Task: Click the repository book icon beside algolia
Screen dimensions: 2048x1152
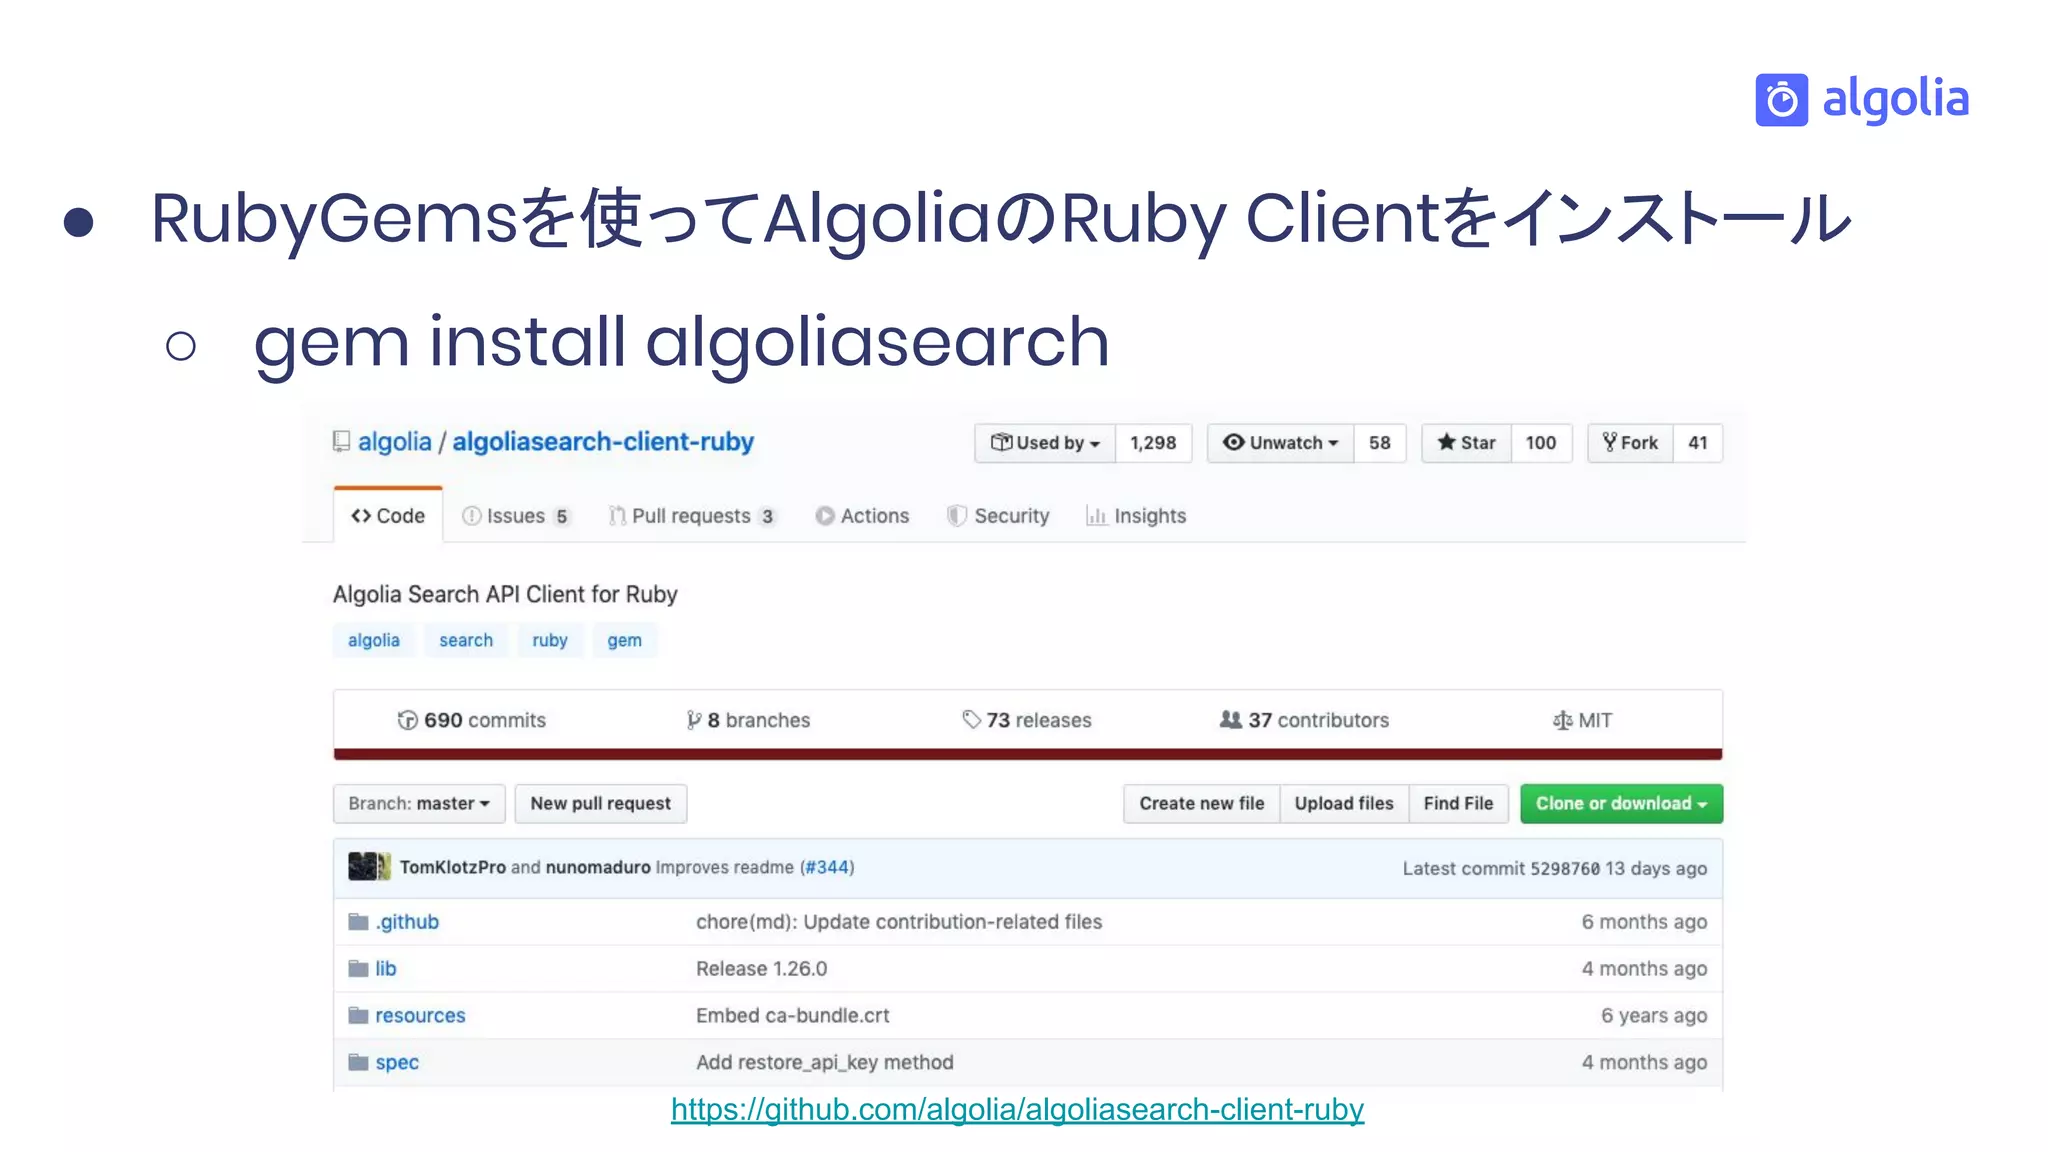Action: [342, 442]
